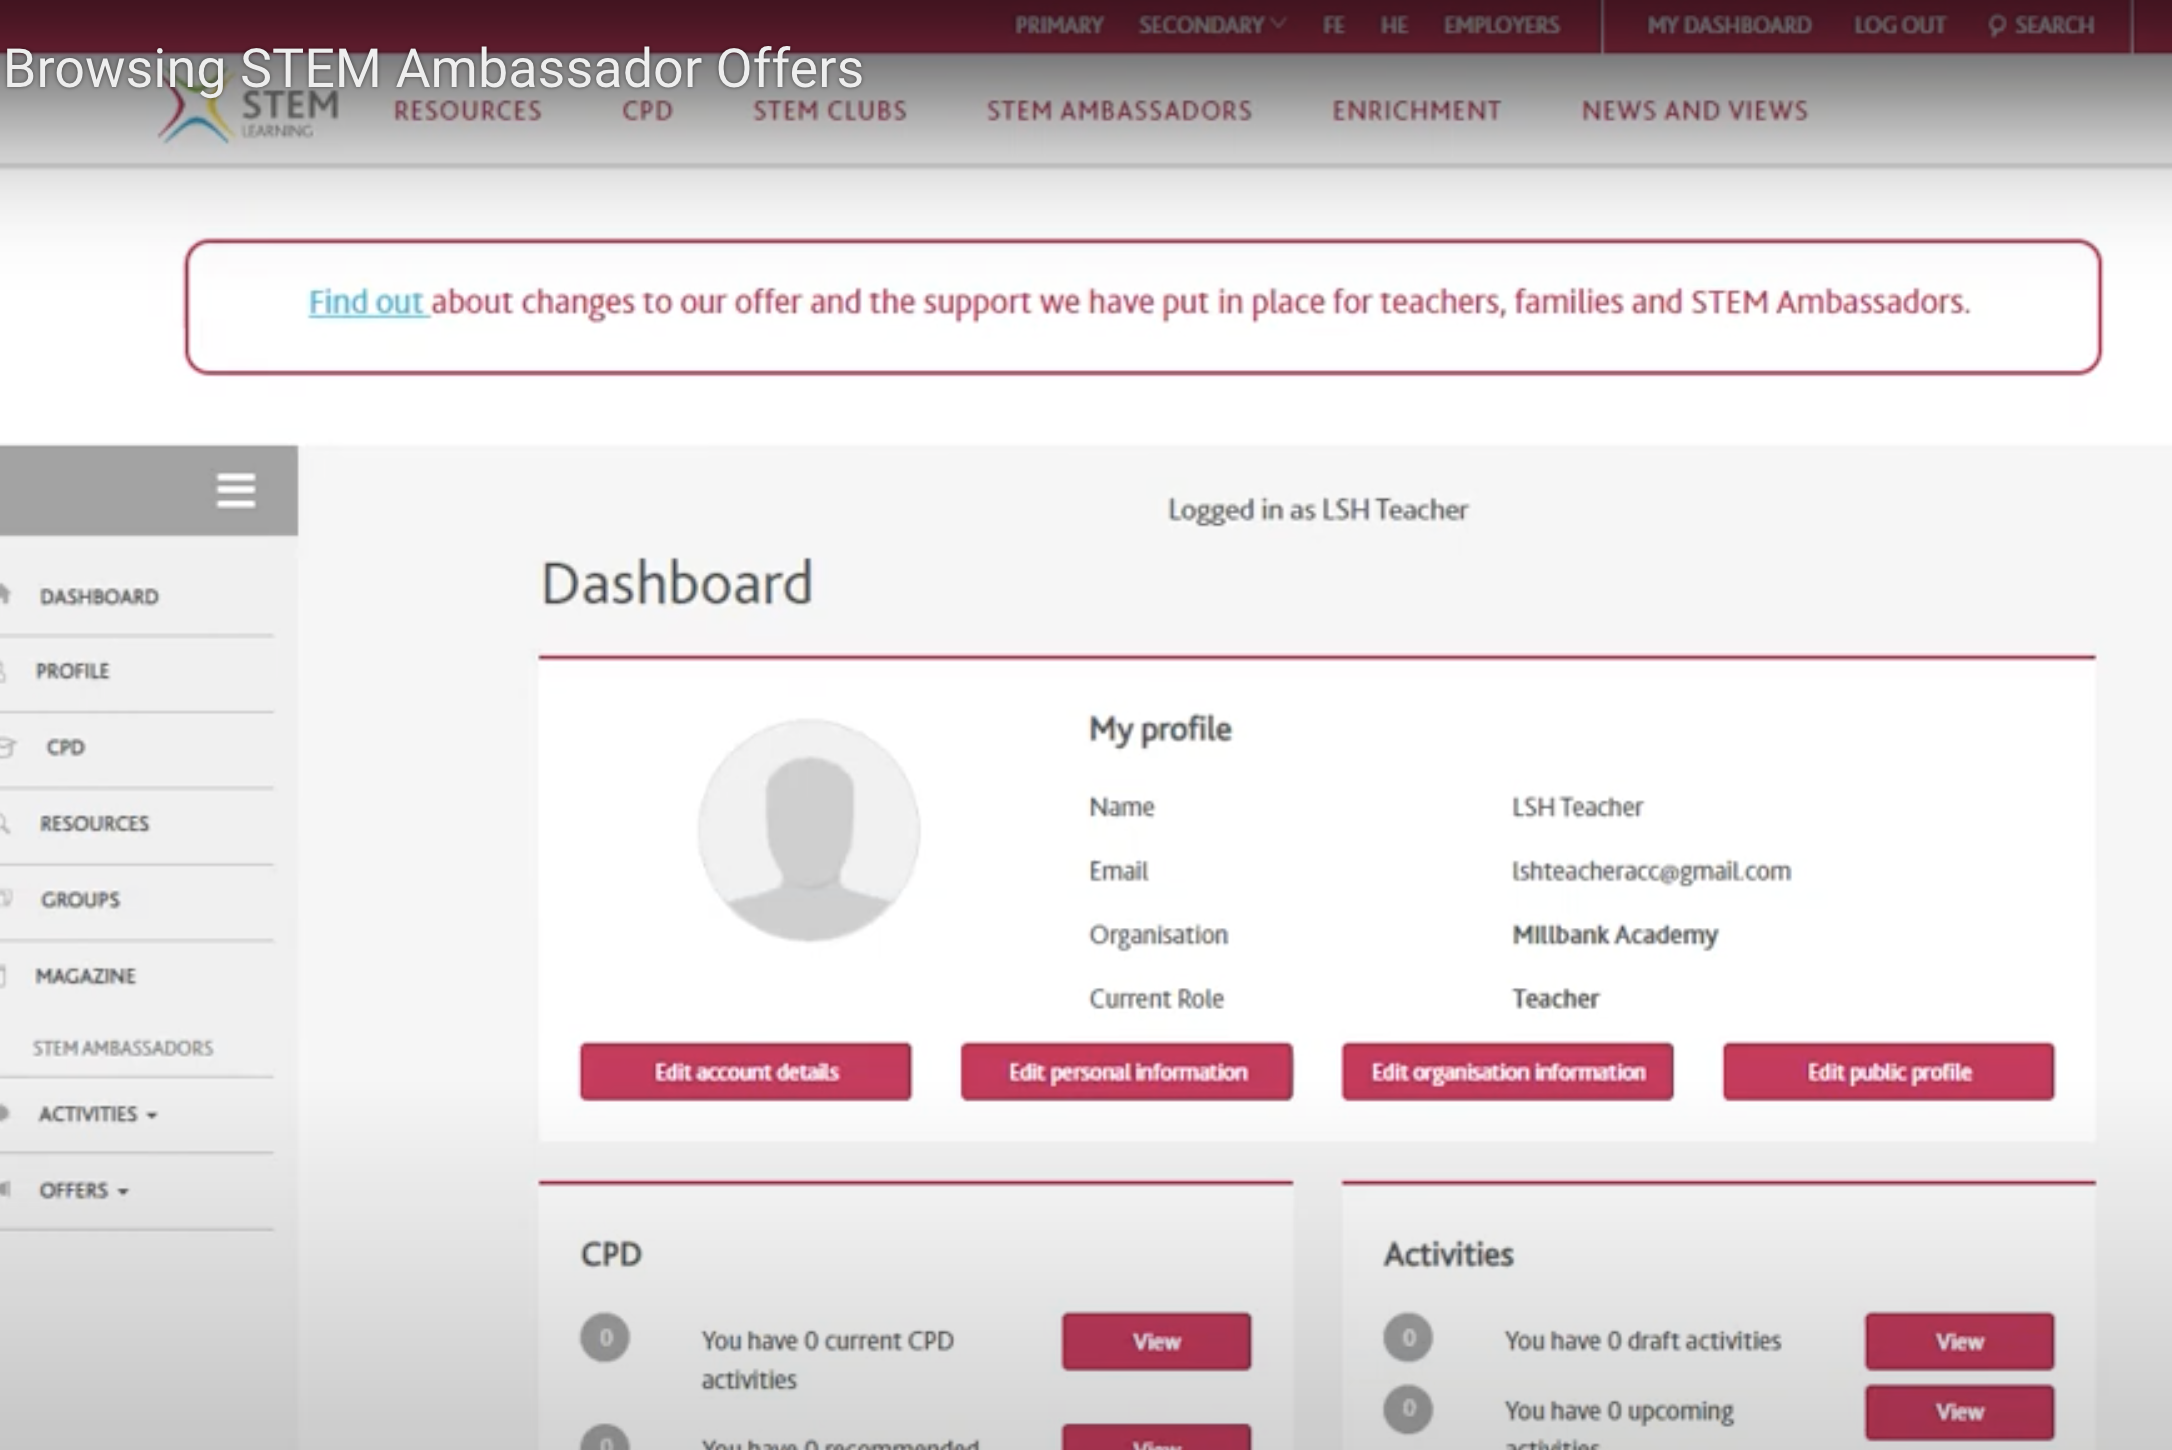This screenshot has width=2172, height=1450.
Task: Click the zero badge beside current CPD activities
Action: 605,1338
